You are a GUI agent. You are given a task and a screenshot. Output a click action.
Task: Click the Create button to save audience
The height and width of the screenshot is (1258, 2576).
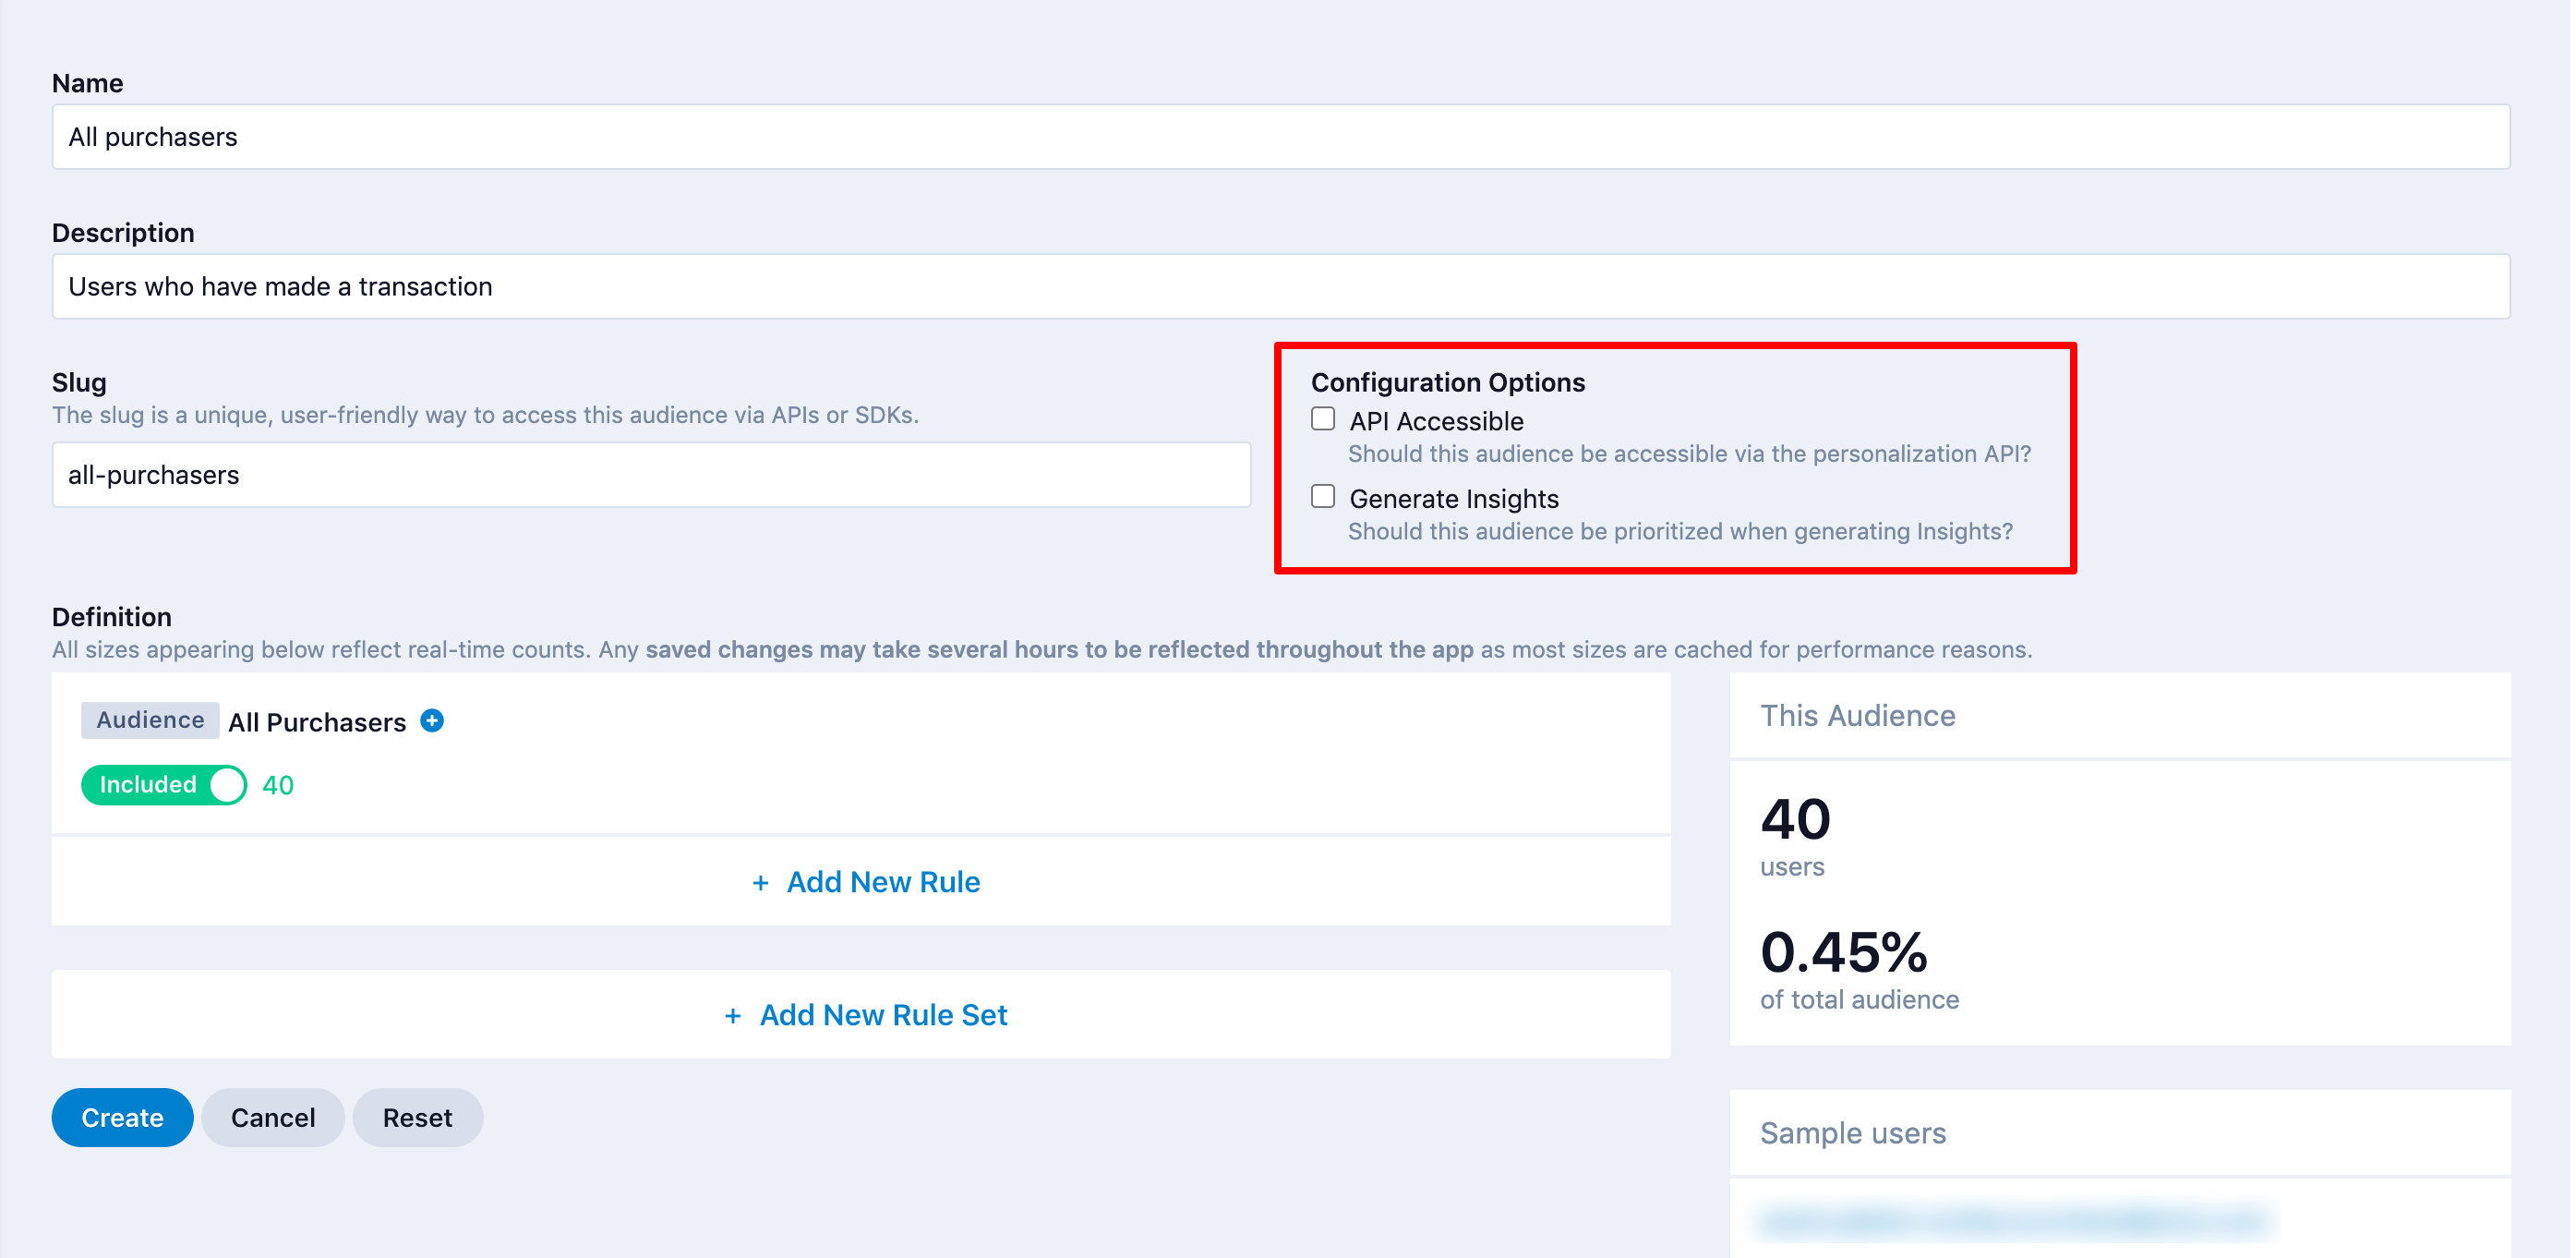click(120, 1119)
